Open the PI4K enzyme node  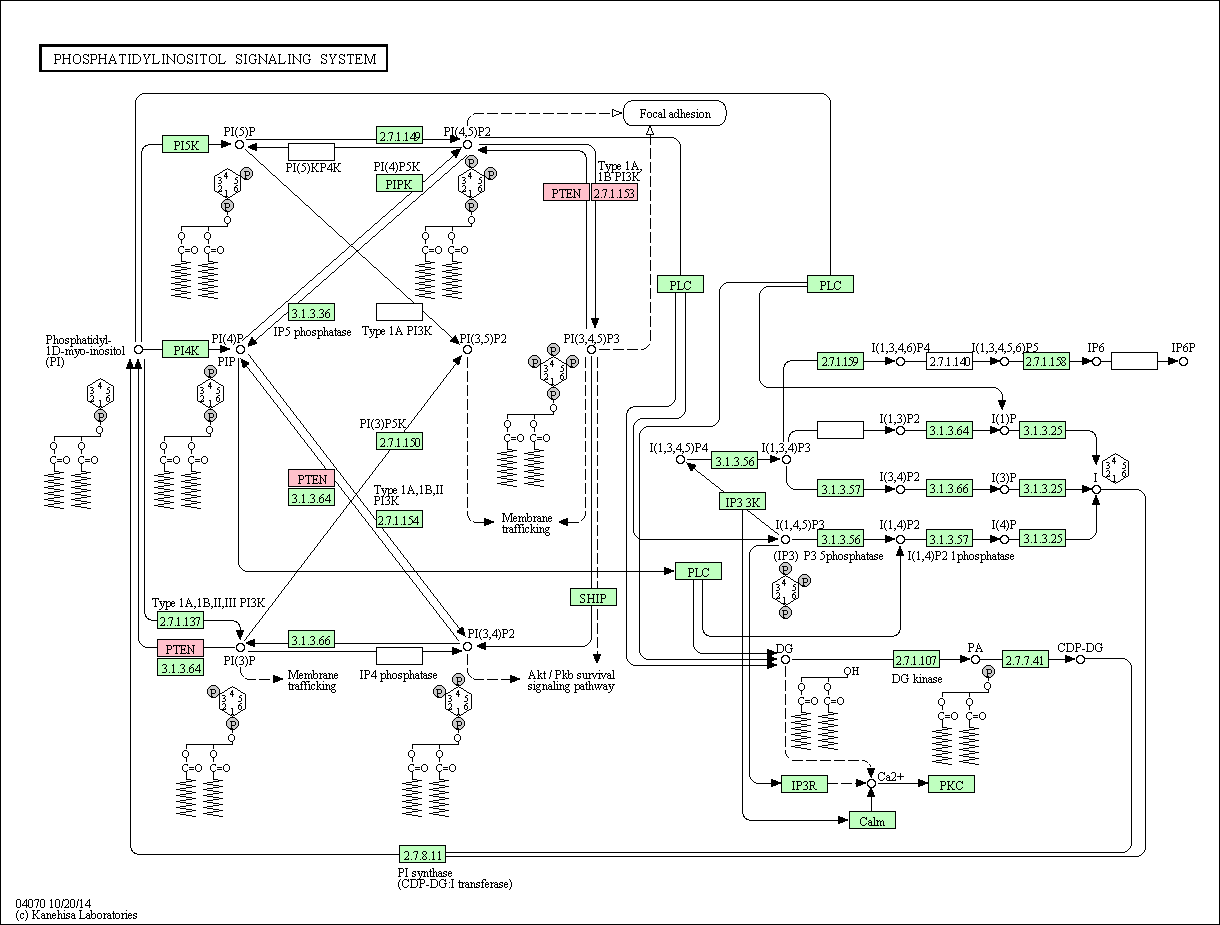coord(186,350)
